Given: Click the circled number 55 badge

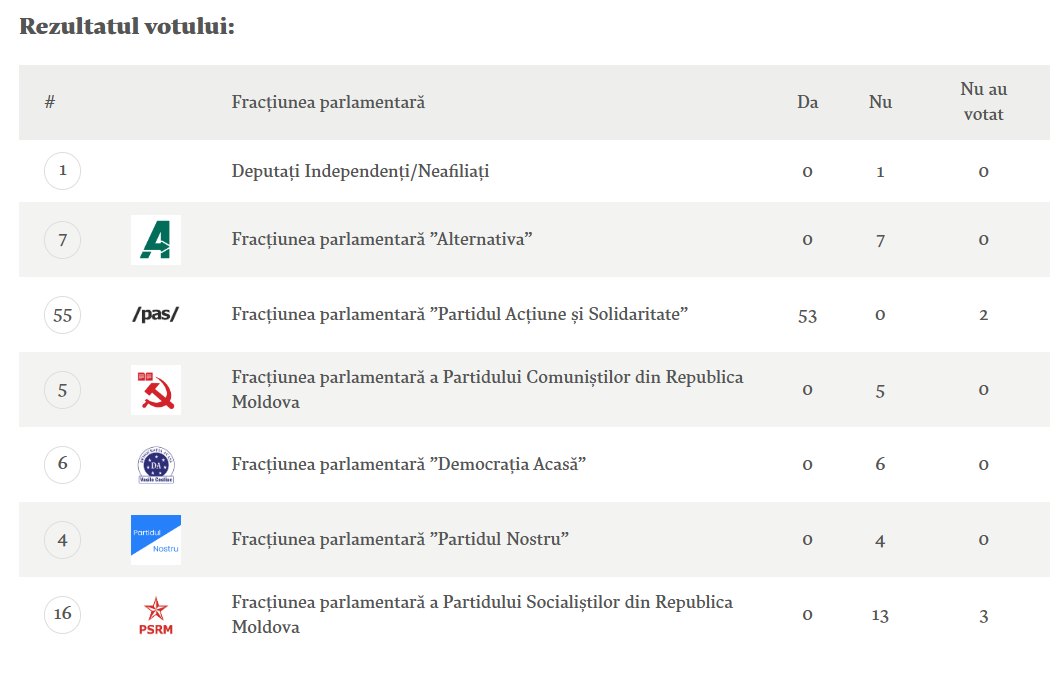Looking at the screenshot, I should (62, 315).
